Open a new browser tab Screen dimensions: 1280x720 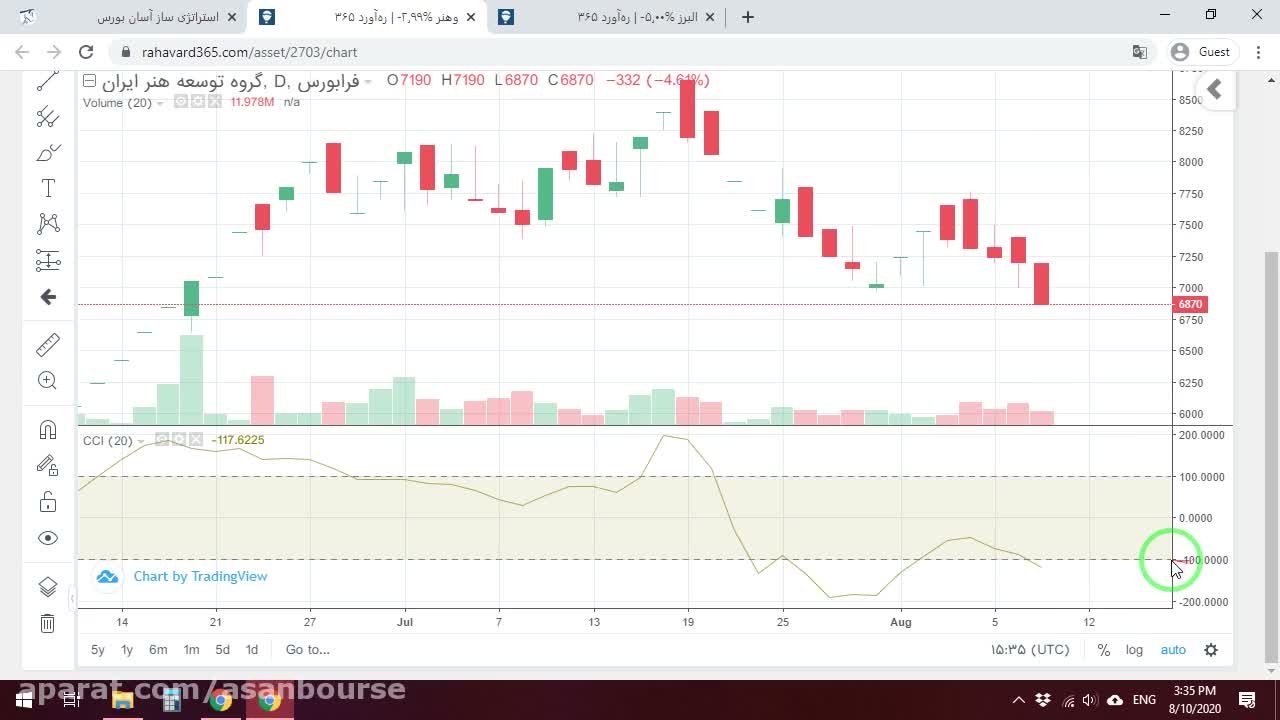748,17
